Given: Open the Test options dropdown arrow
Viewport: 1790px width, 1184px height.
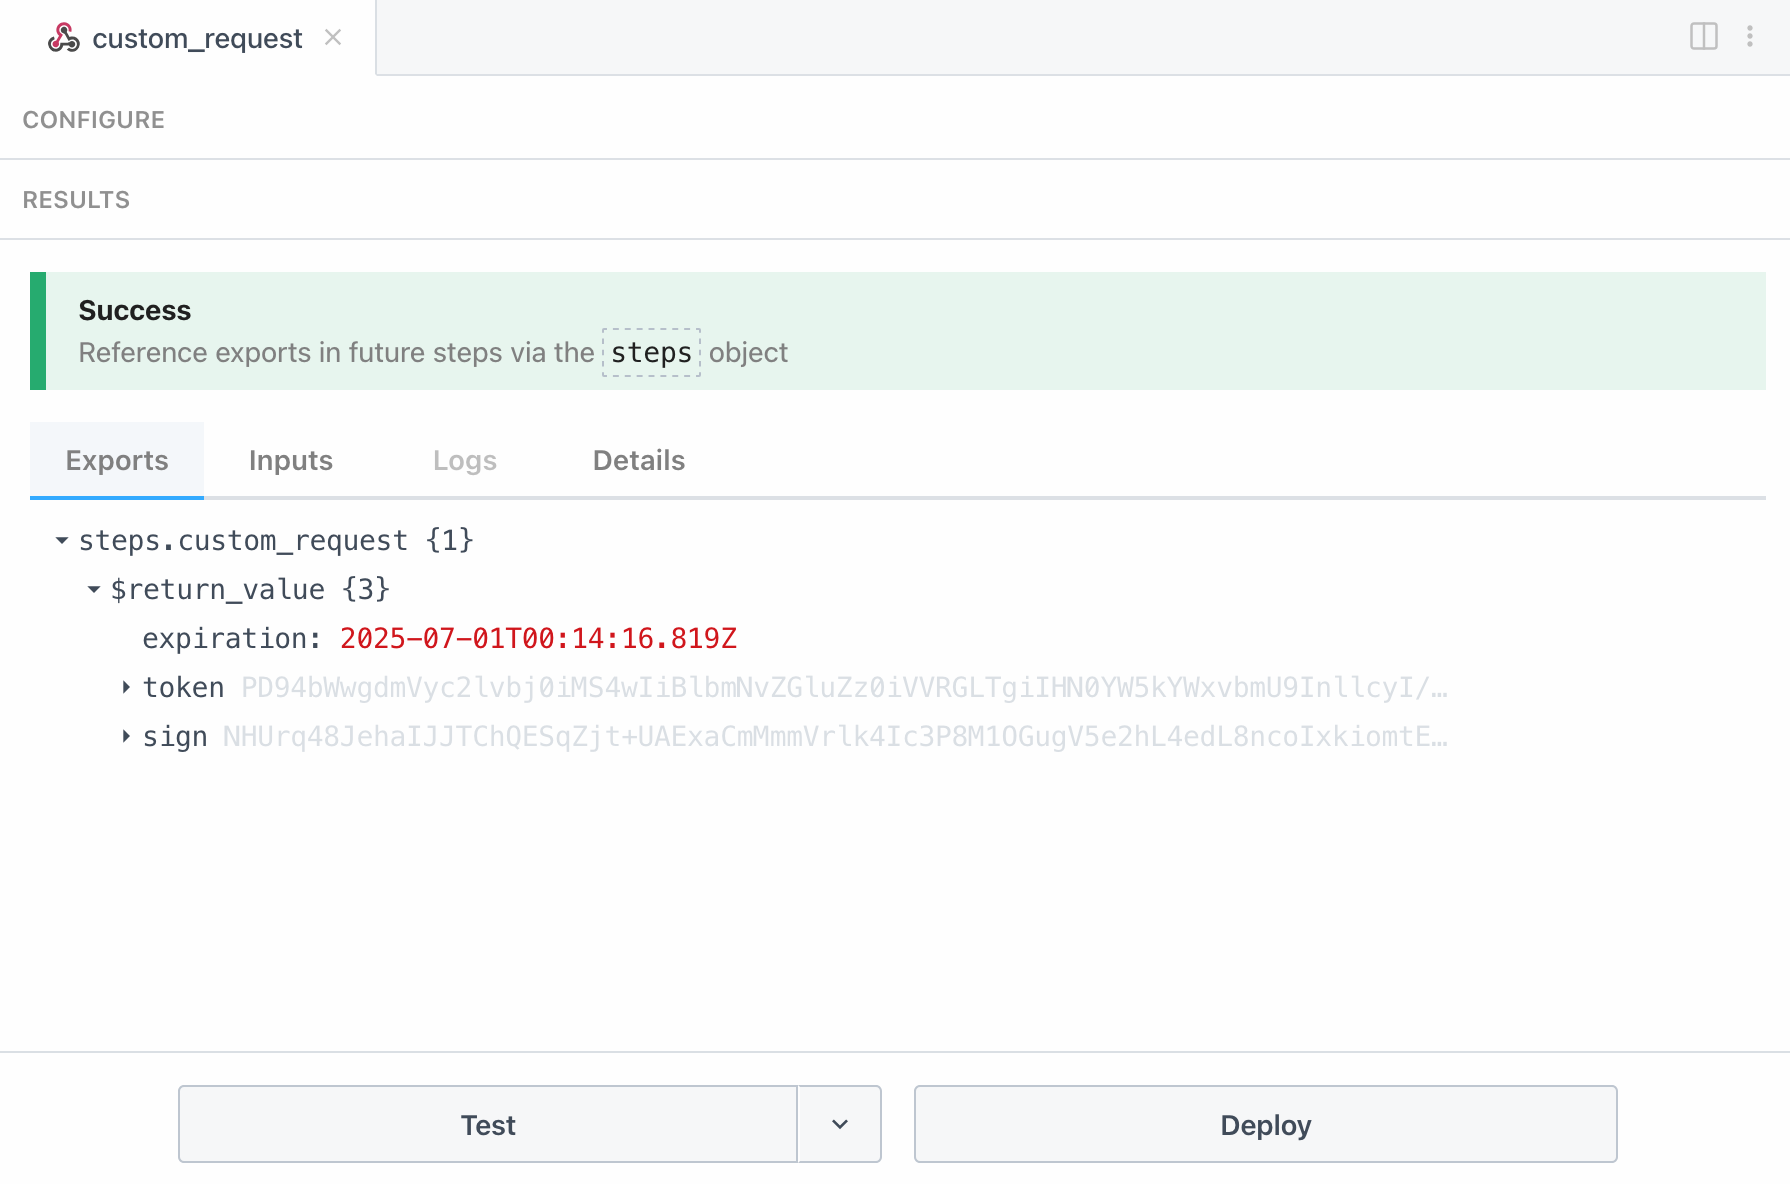Looking at the screenshot, I should (x=840, y=1124).
